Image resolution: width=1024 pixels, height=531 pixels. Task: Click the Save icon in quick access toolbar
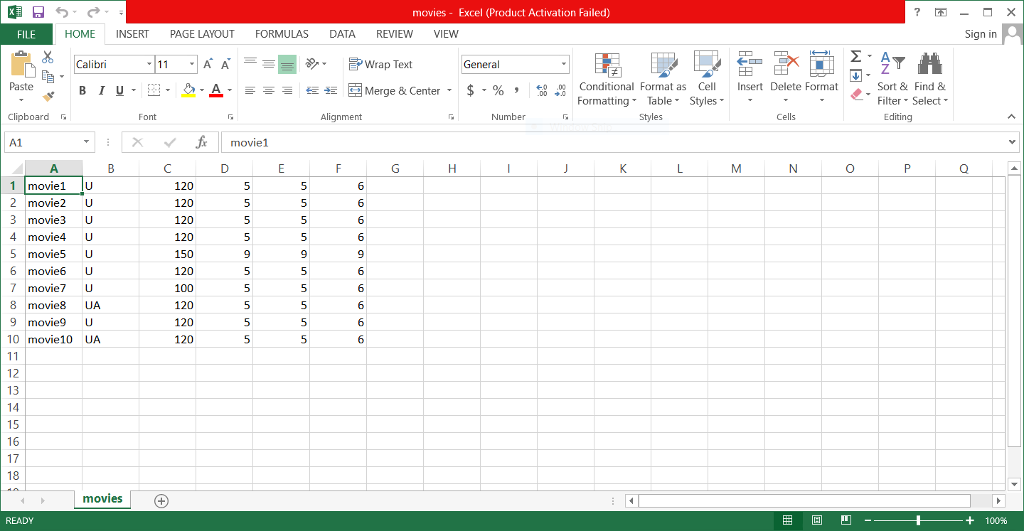pos(38,12)
